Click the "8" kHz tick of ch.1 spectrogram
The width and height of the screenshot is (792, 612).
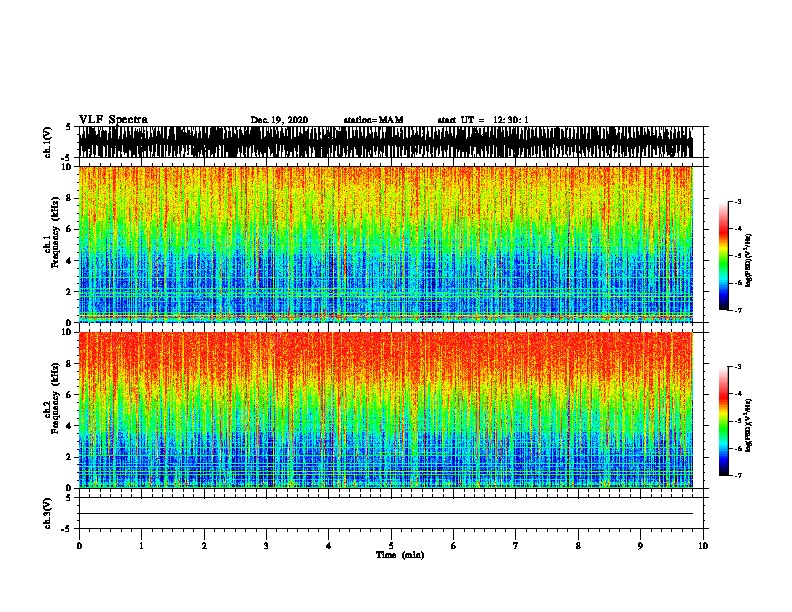pyautogui.click(x=70, y=198)
